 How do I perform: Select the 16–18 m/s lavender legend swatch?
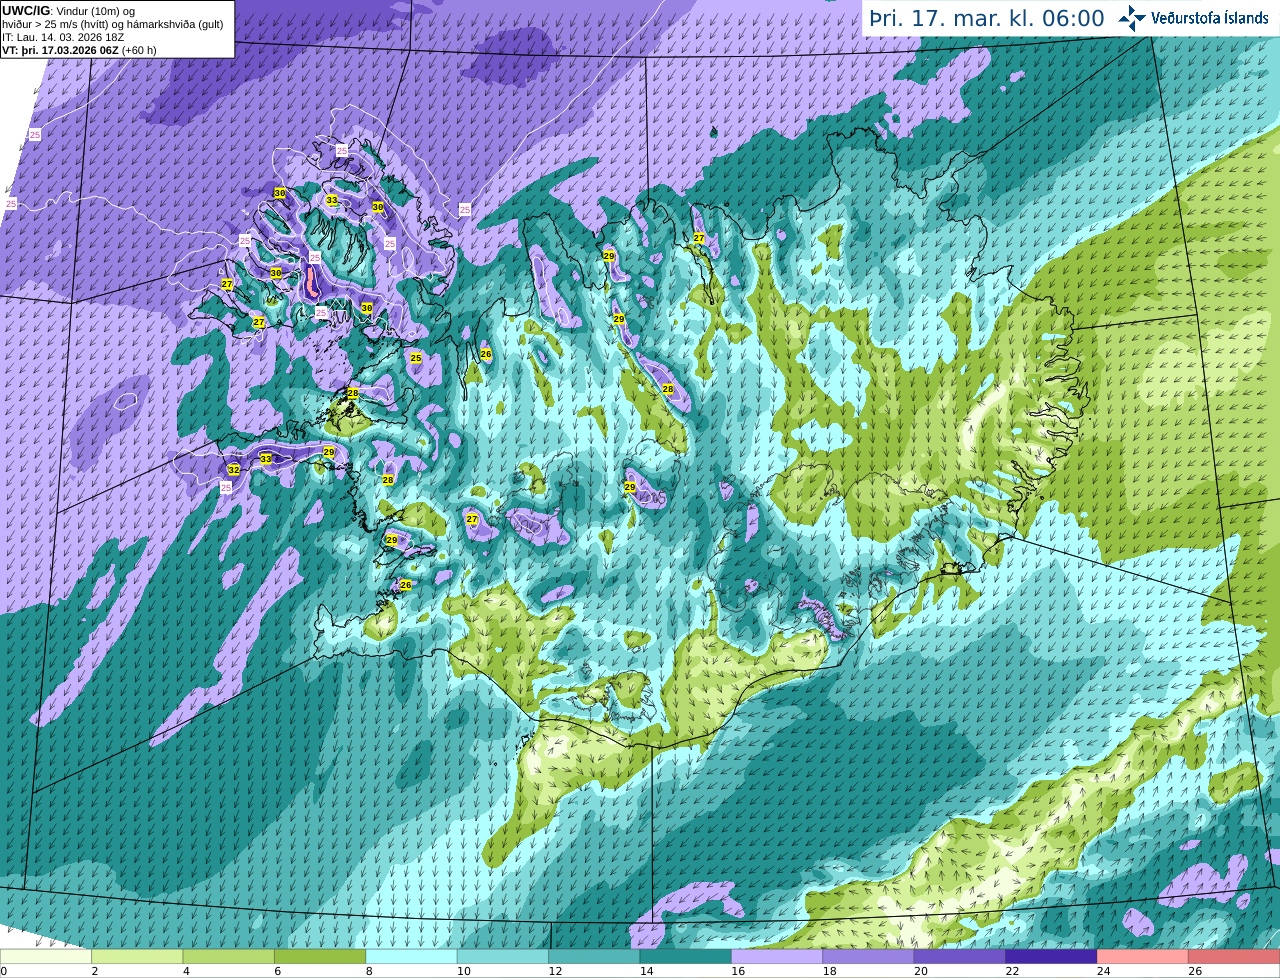point(777,956)
